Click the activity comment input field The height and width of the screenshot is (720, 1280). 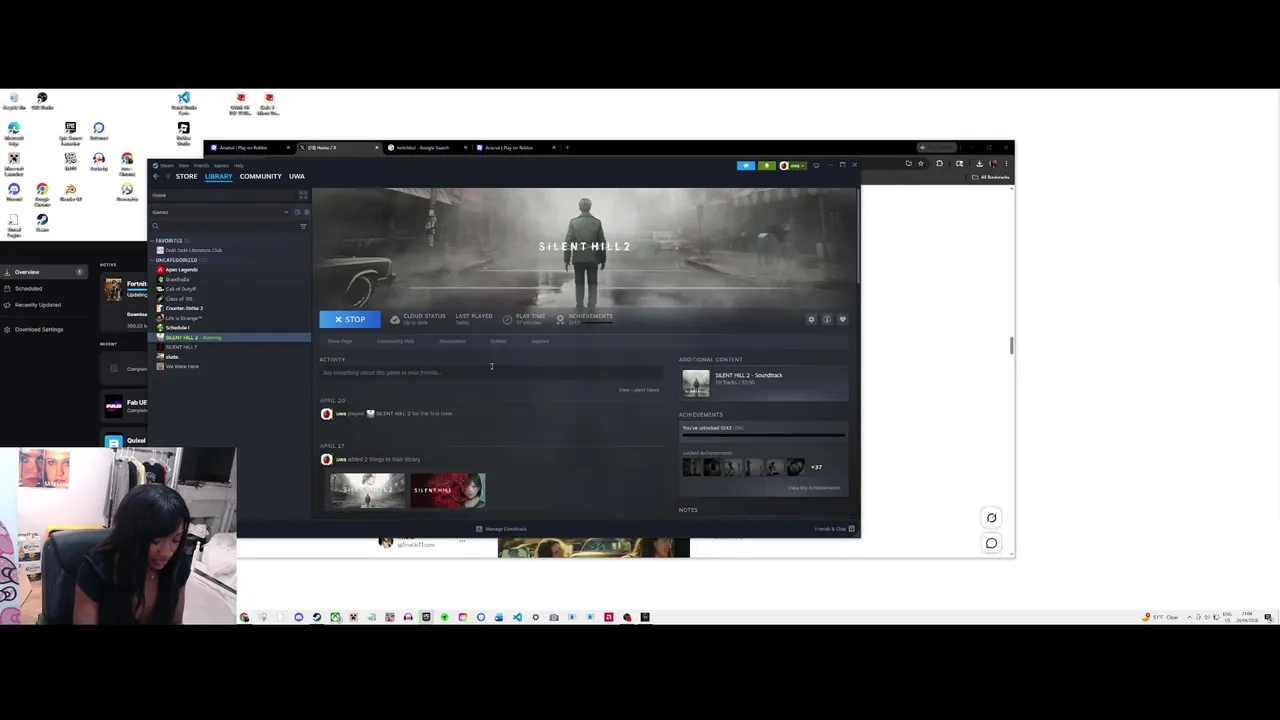pos(491,373)
